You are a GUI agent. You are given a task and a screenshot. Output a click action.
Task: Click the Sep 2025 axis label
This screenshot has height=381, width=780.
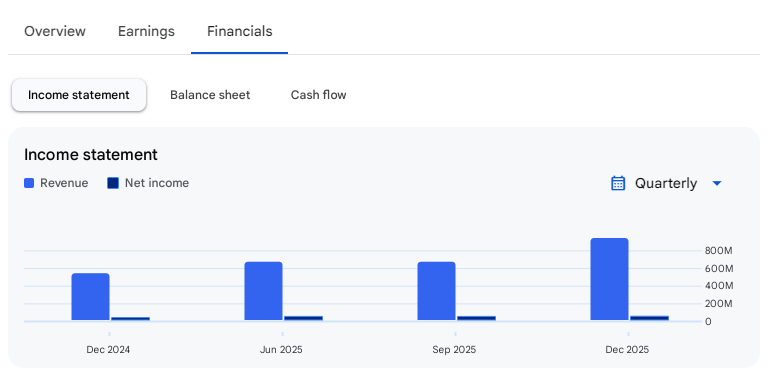click(454, 350)
